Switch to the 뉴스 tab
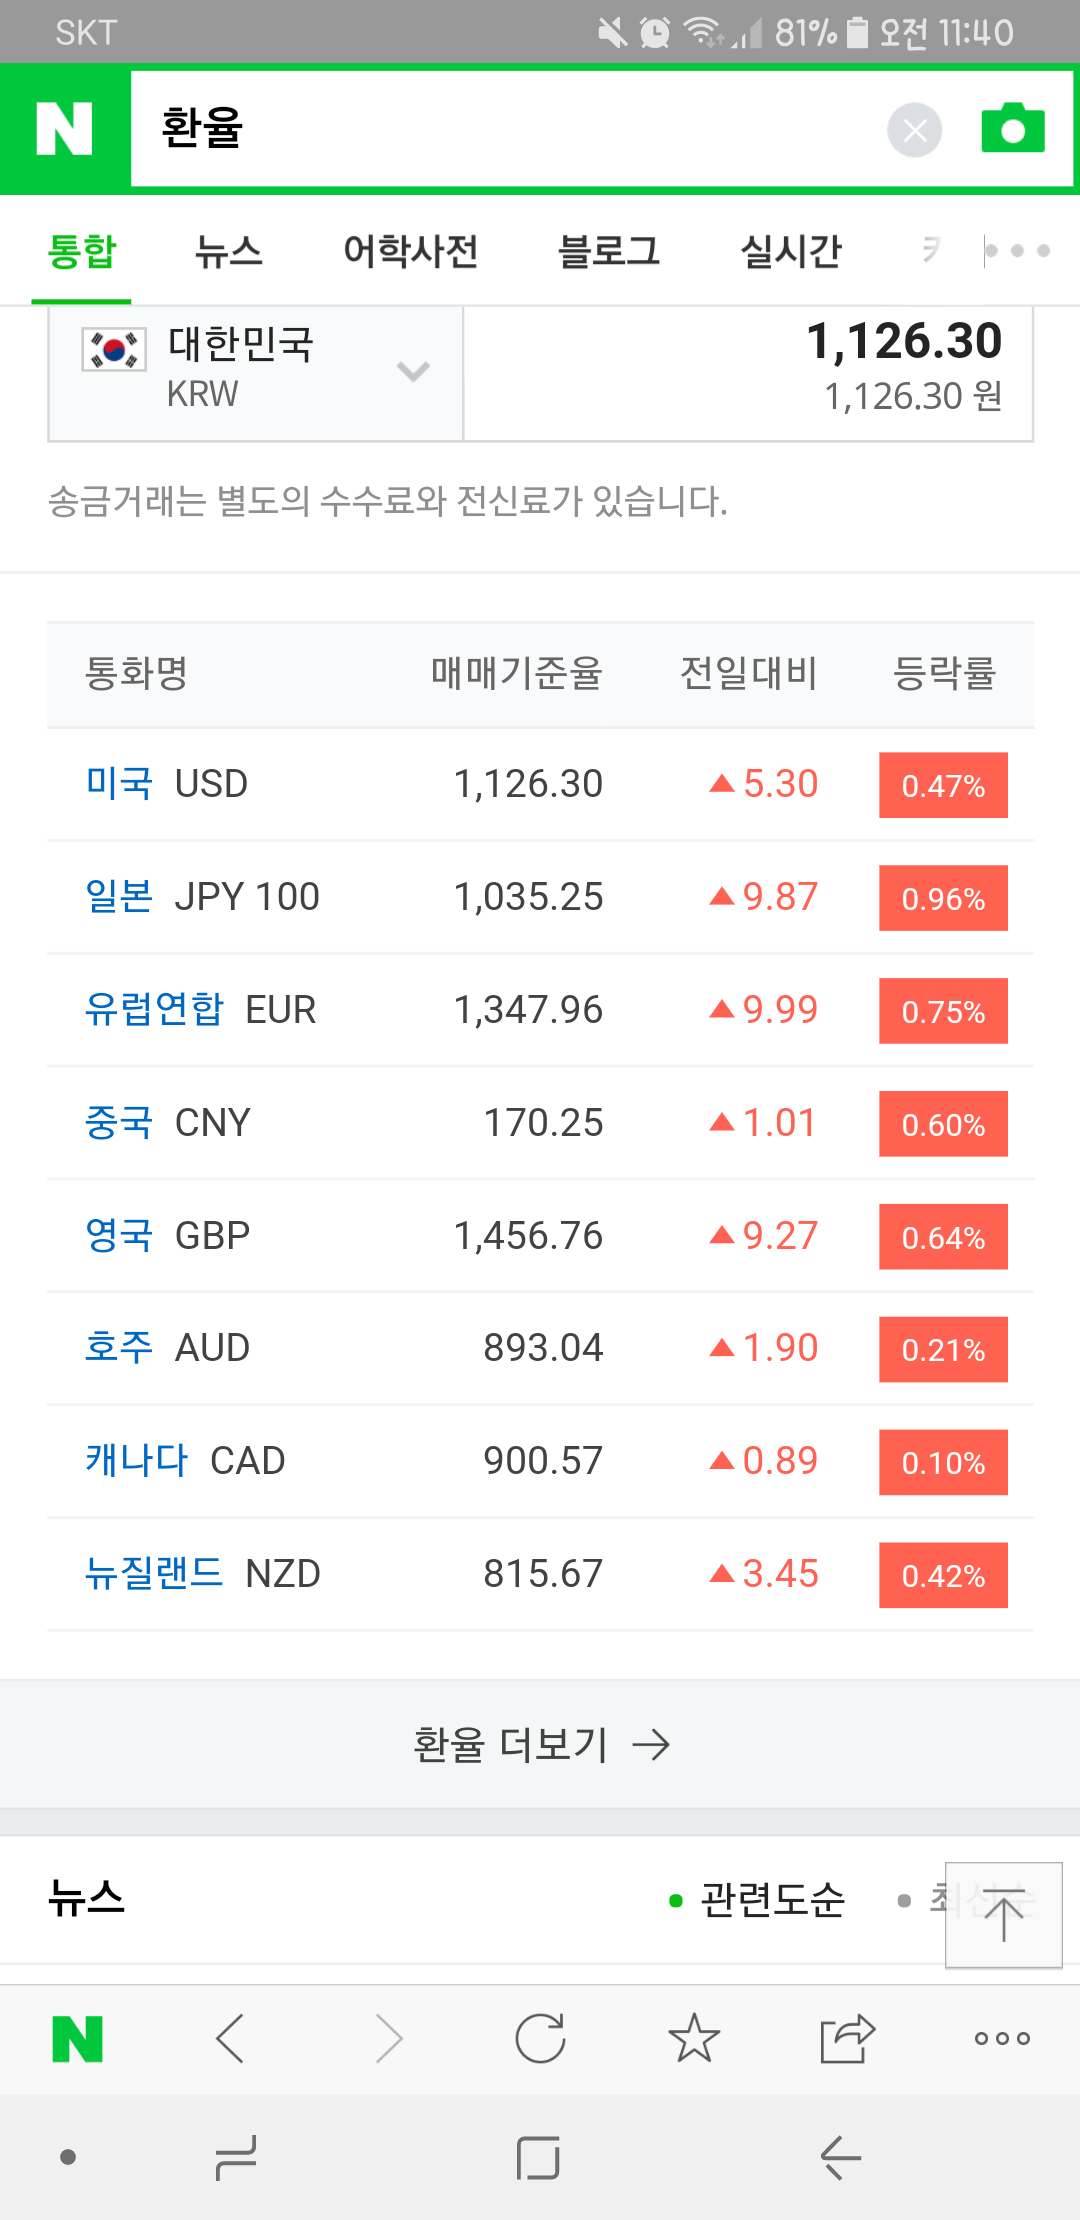The image size is (1080, 2220). pos(229,251)
